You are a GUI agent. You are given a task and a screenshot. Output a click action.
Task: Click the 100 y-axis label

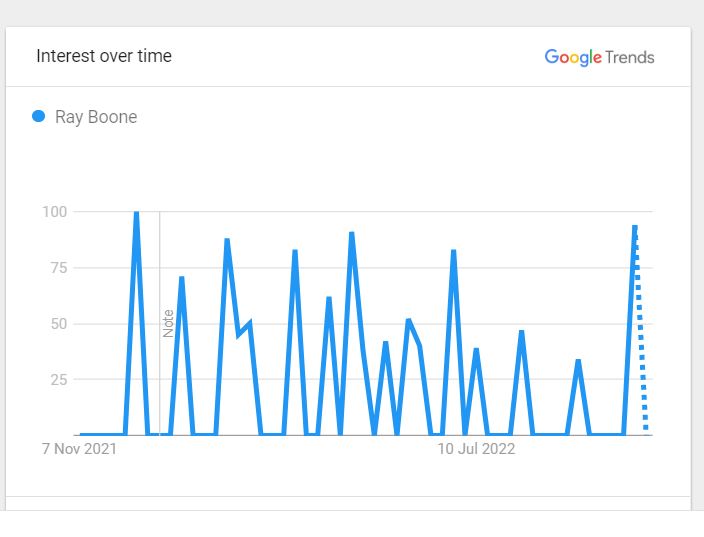click(x=54, y=211)
